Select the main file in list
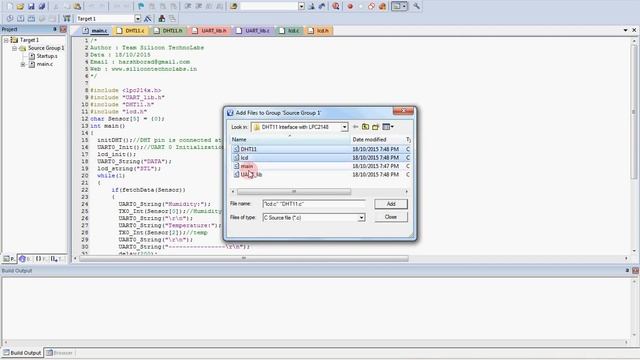The height and width of the screenshot is (360, 640). pyautogui.click(x=247, y=166)
